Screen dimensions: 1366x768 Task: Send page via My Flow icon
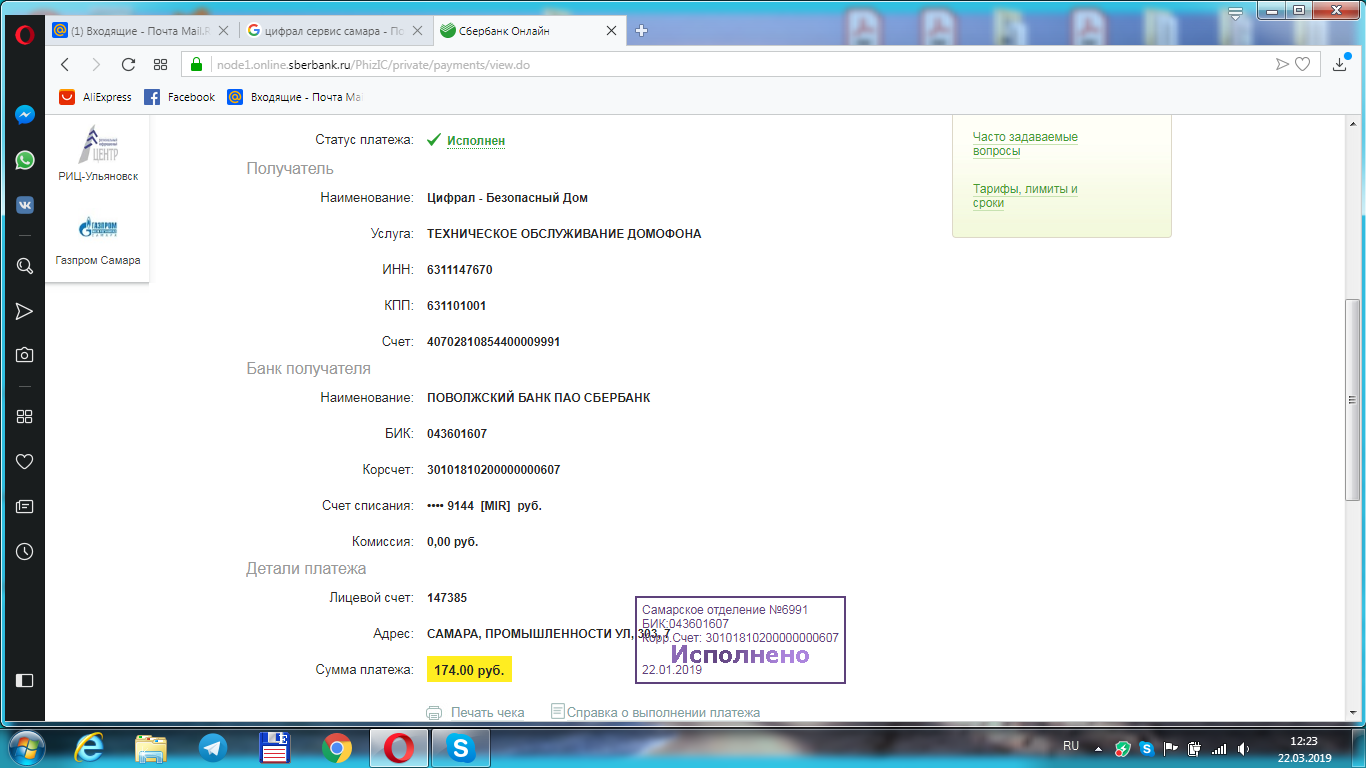[1282, 64]
